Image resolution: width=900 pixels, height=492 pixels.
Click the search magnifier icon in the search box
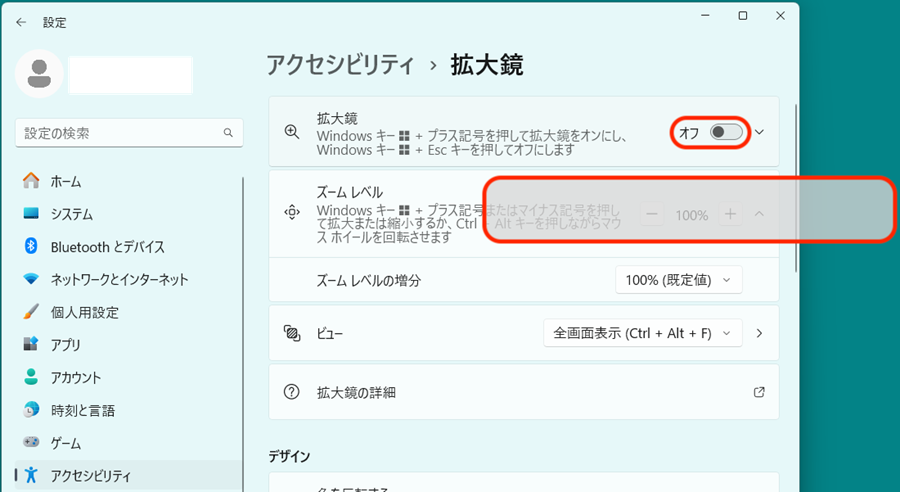click(x=229, y=133)
